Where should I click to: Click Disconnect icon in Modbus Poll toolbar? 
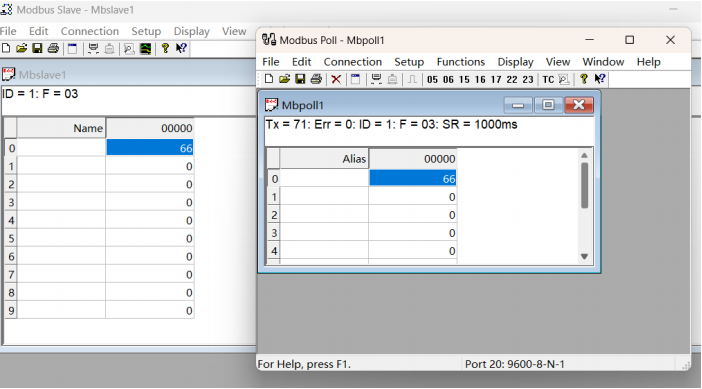pos(393,79)
